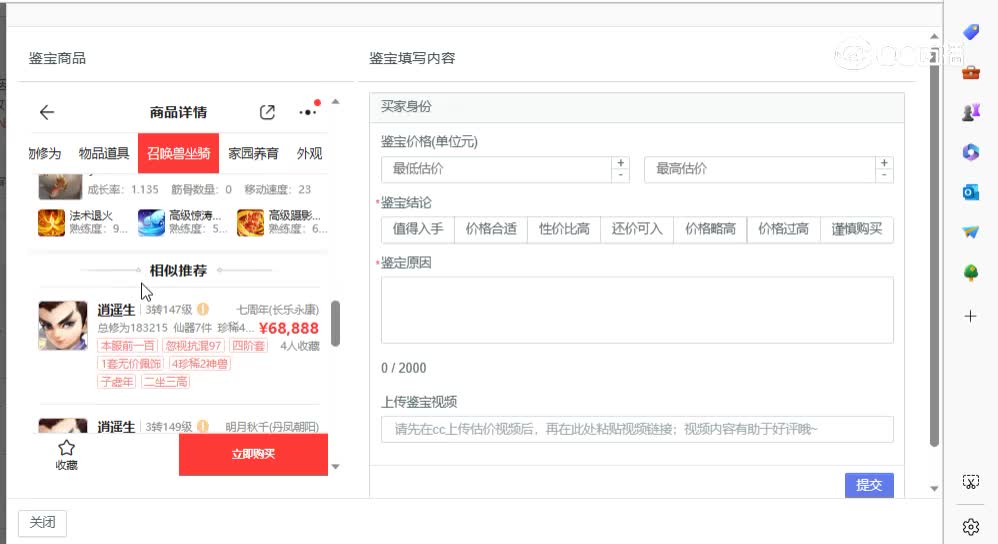This screenshot has width=998, height=544.
Task: Click the 提交 submit button
Action: (x=868, y=485)
